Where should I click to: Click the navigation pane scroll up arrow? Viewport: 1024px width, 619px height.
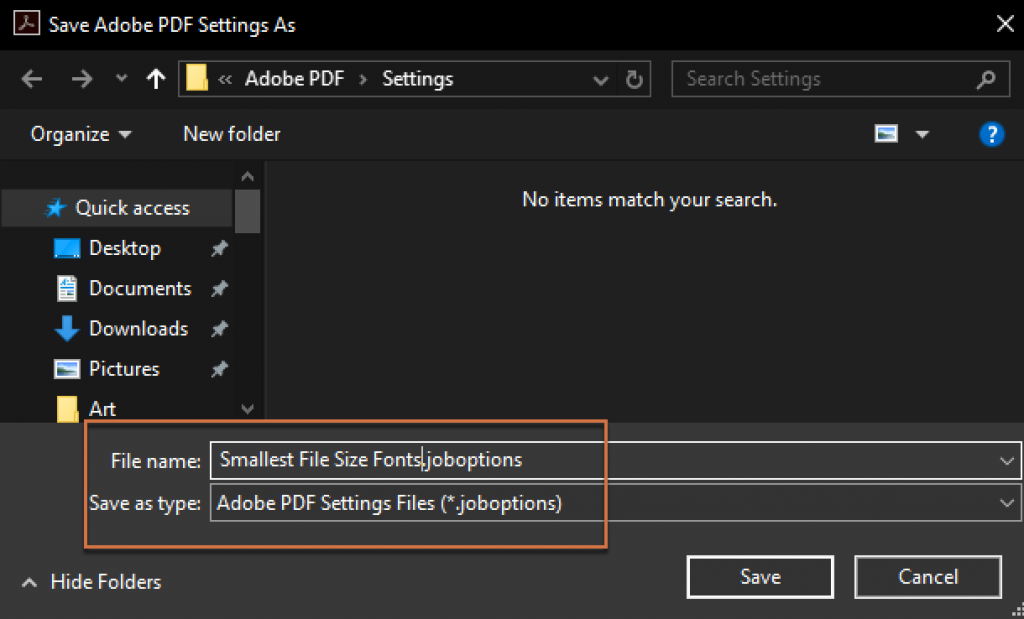[248, 176]
